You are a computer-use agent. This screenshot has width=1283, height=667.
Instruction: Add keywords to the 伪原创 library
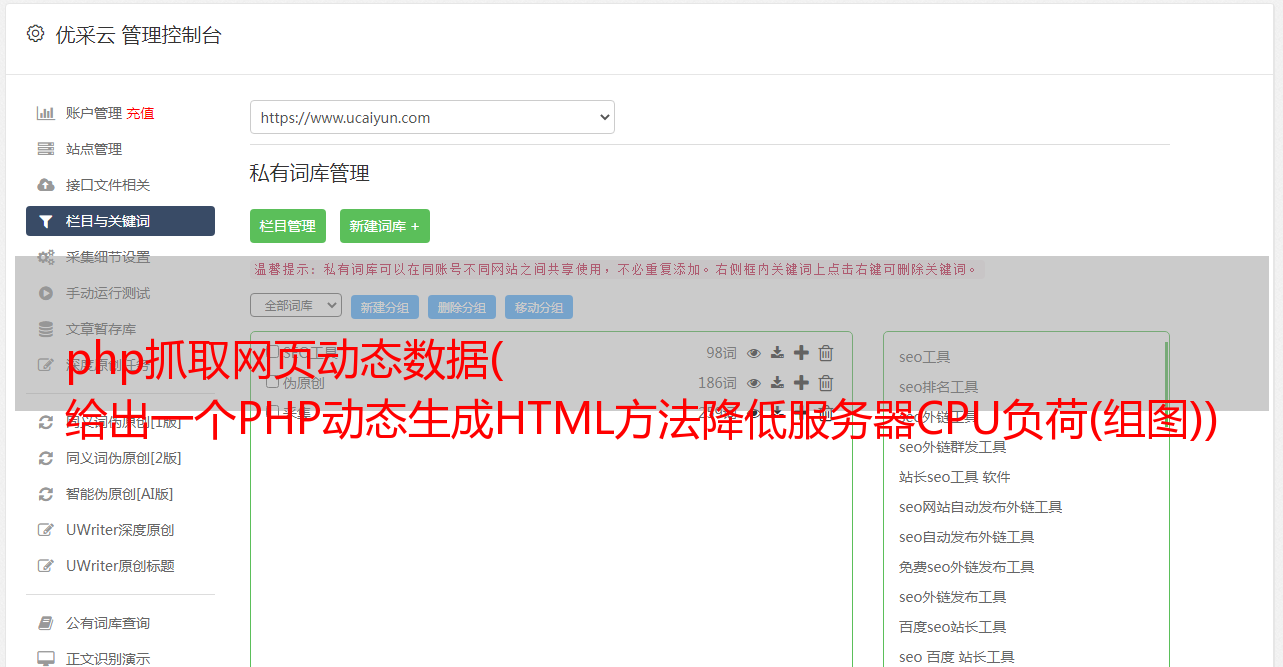801,383
